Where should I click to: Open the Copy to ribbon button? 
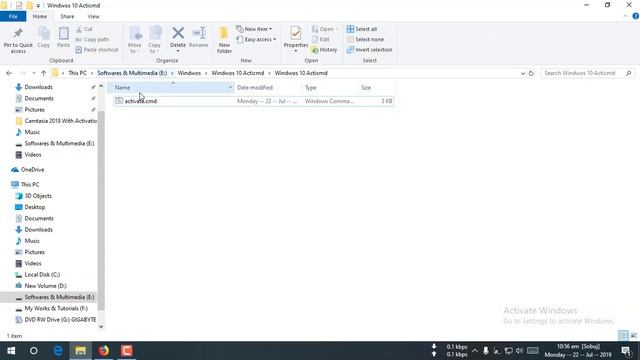coord(155,40)
